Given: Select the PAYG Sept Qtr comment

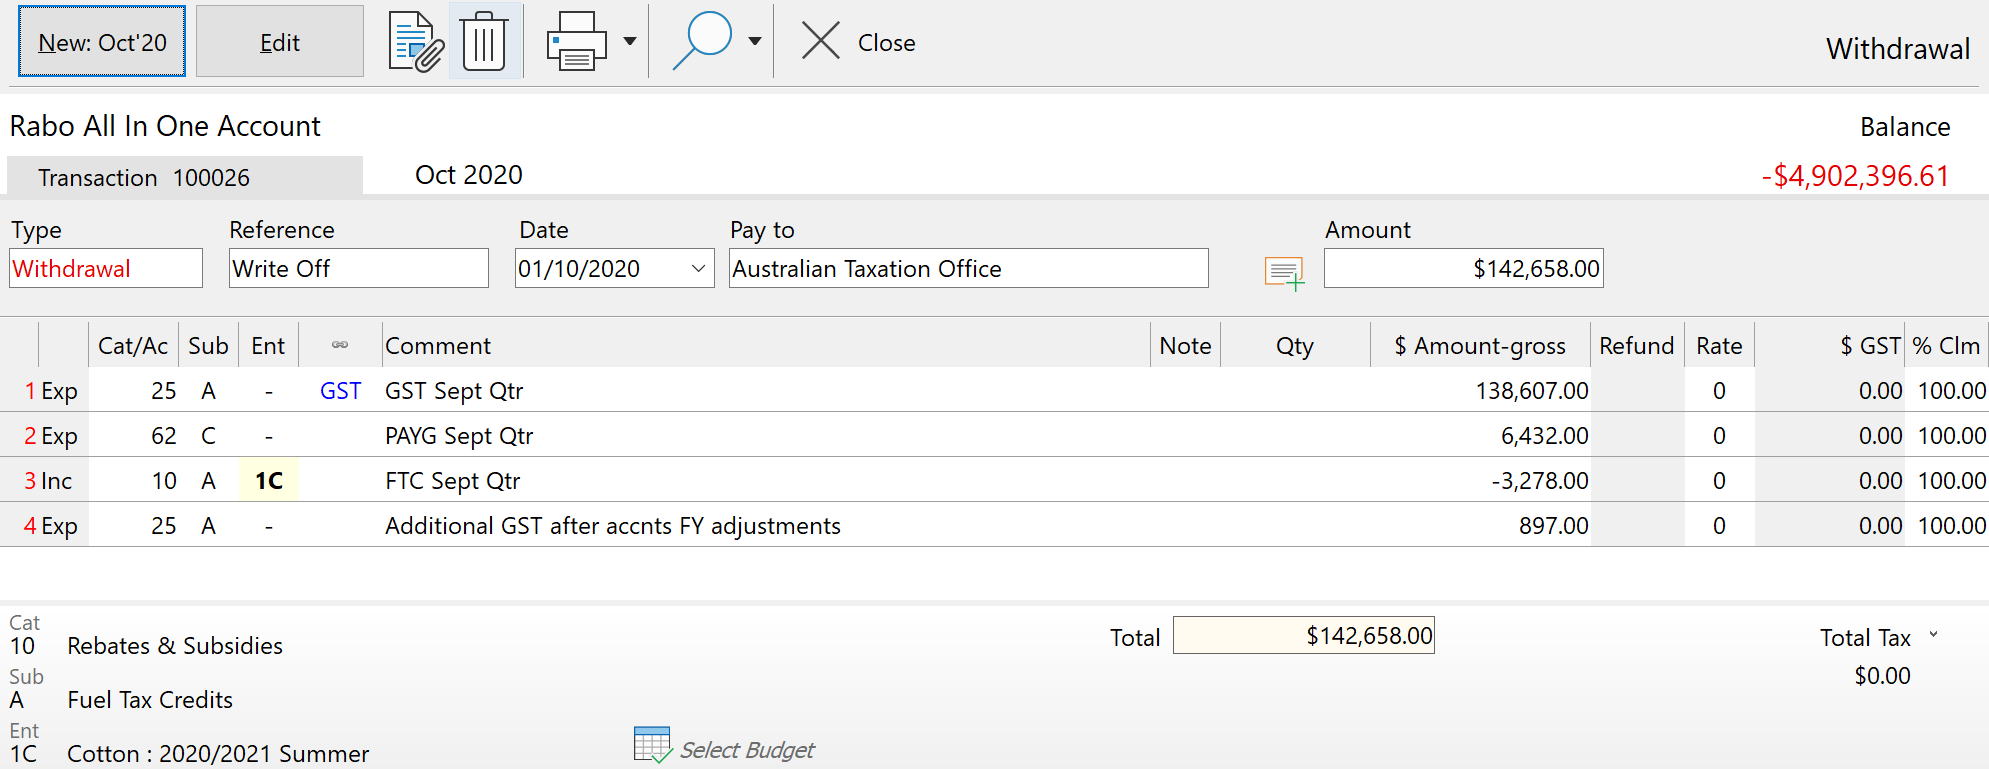Looking at the screenshot, I should pos(459,436).
